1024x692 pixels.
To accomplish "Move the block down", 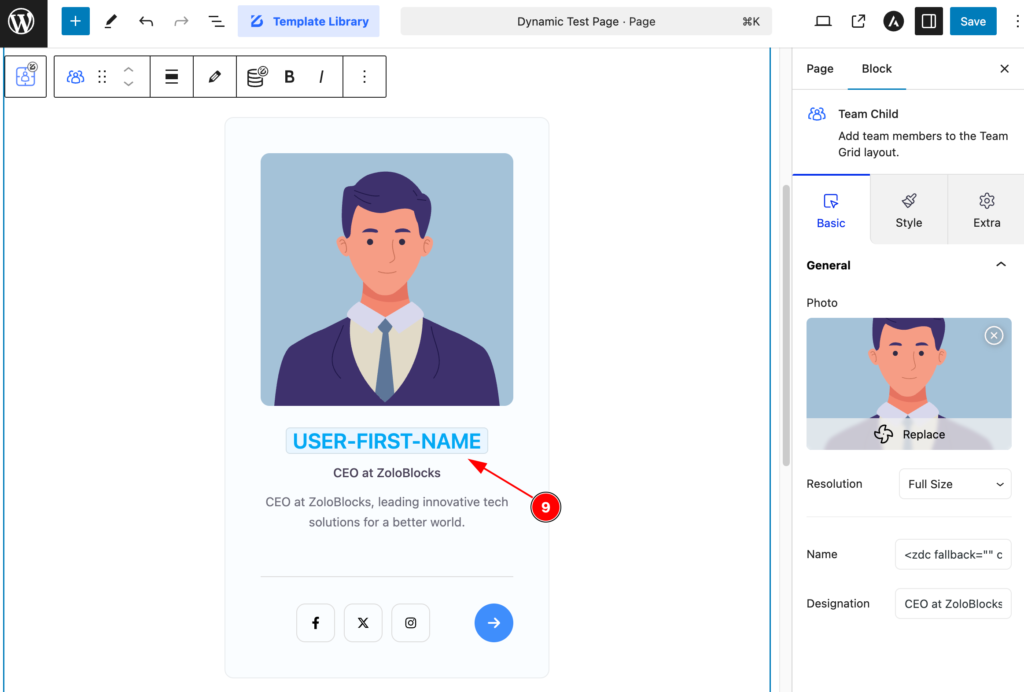I will pyautogui.click(x=129, y=84).
